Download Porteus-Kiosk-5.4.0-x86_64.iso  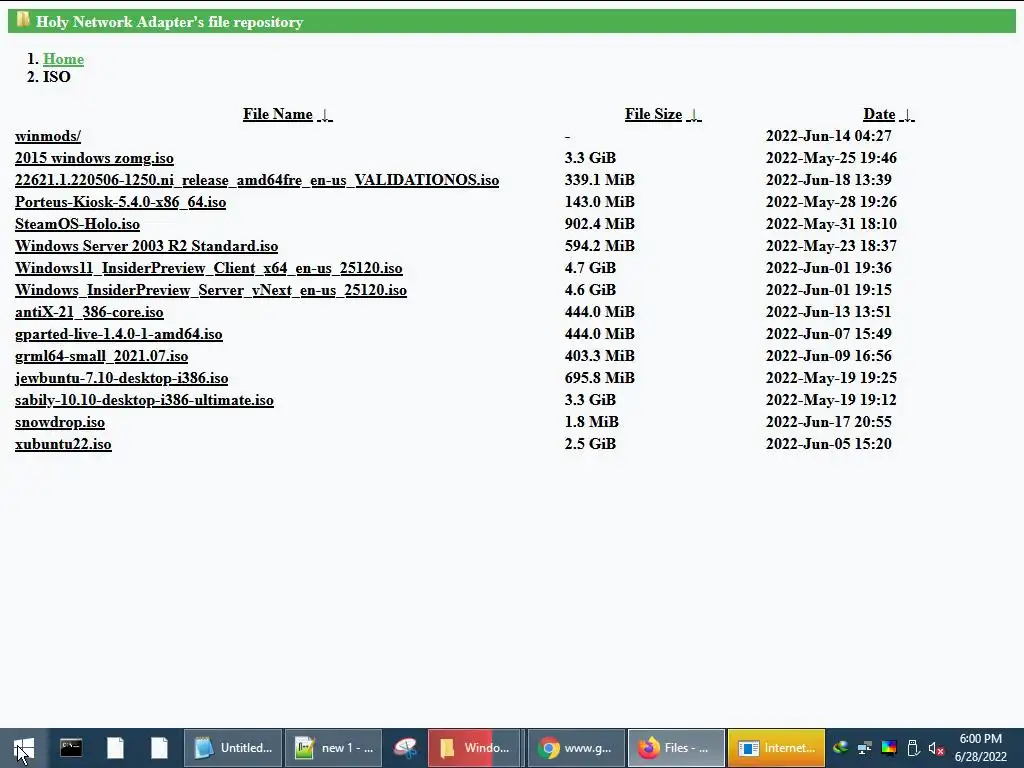120,202
